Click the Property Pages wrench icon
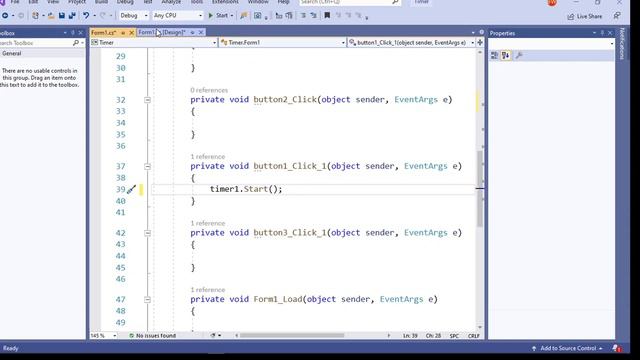640x360 pixels. tap(519, 56)
